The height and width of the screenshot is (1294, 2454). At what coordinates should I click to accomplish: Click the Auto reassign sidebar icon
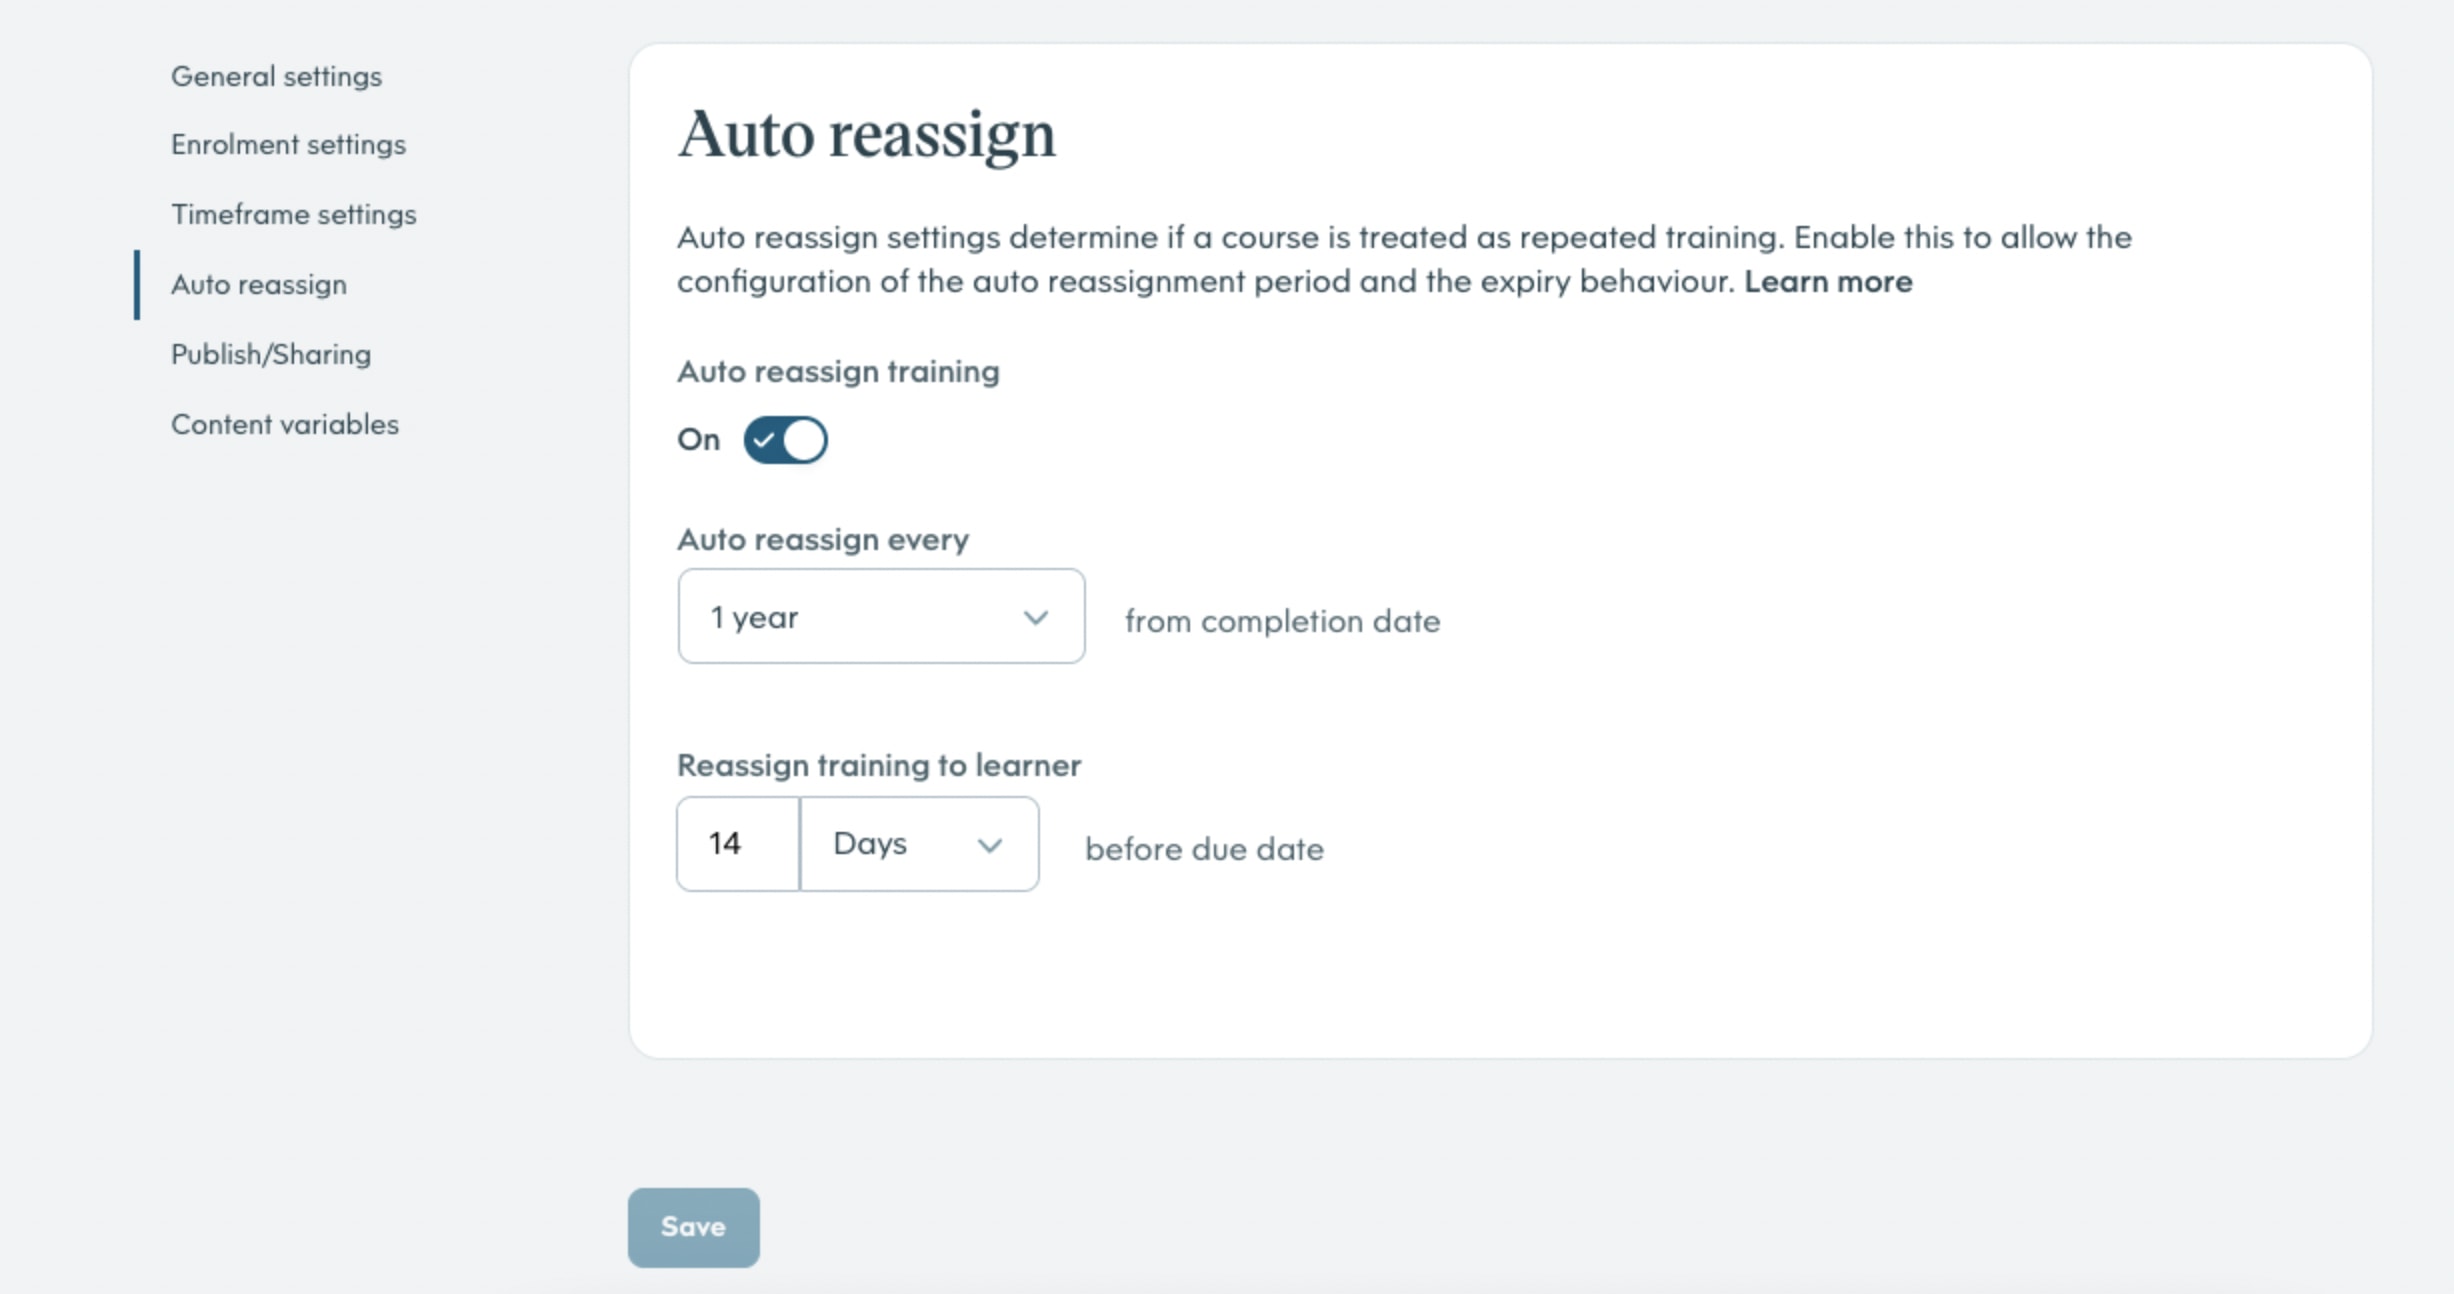(258, 284)
